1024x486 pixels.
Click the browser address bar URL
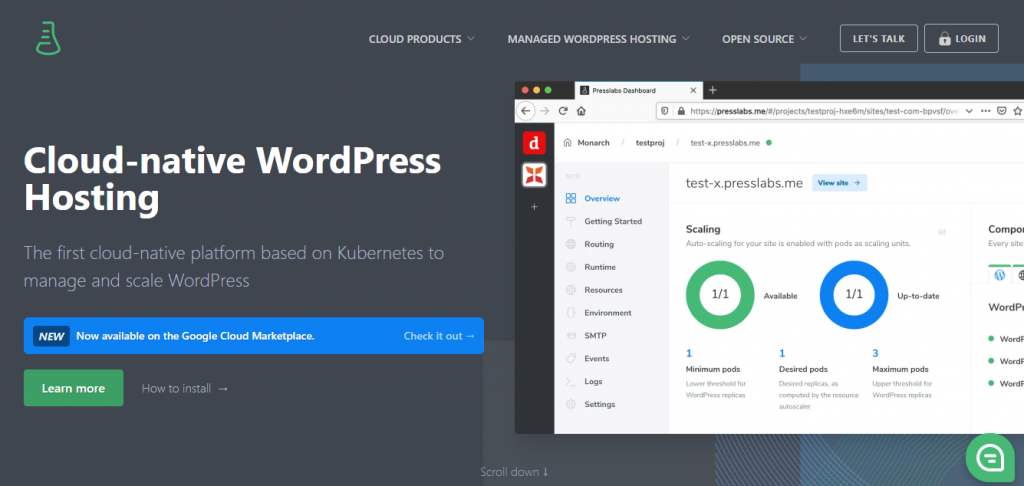[x=824, y=111]
